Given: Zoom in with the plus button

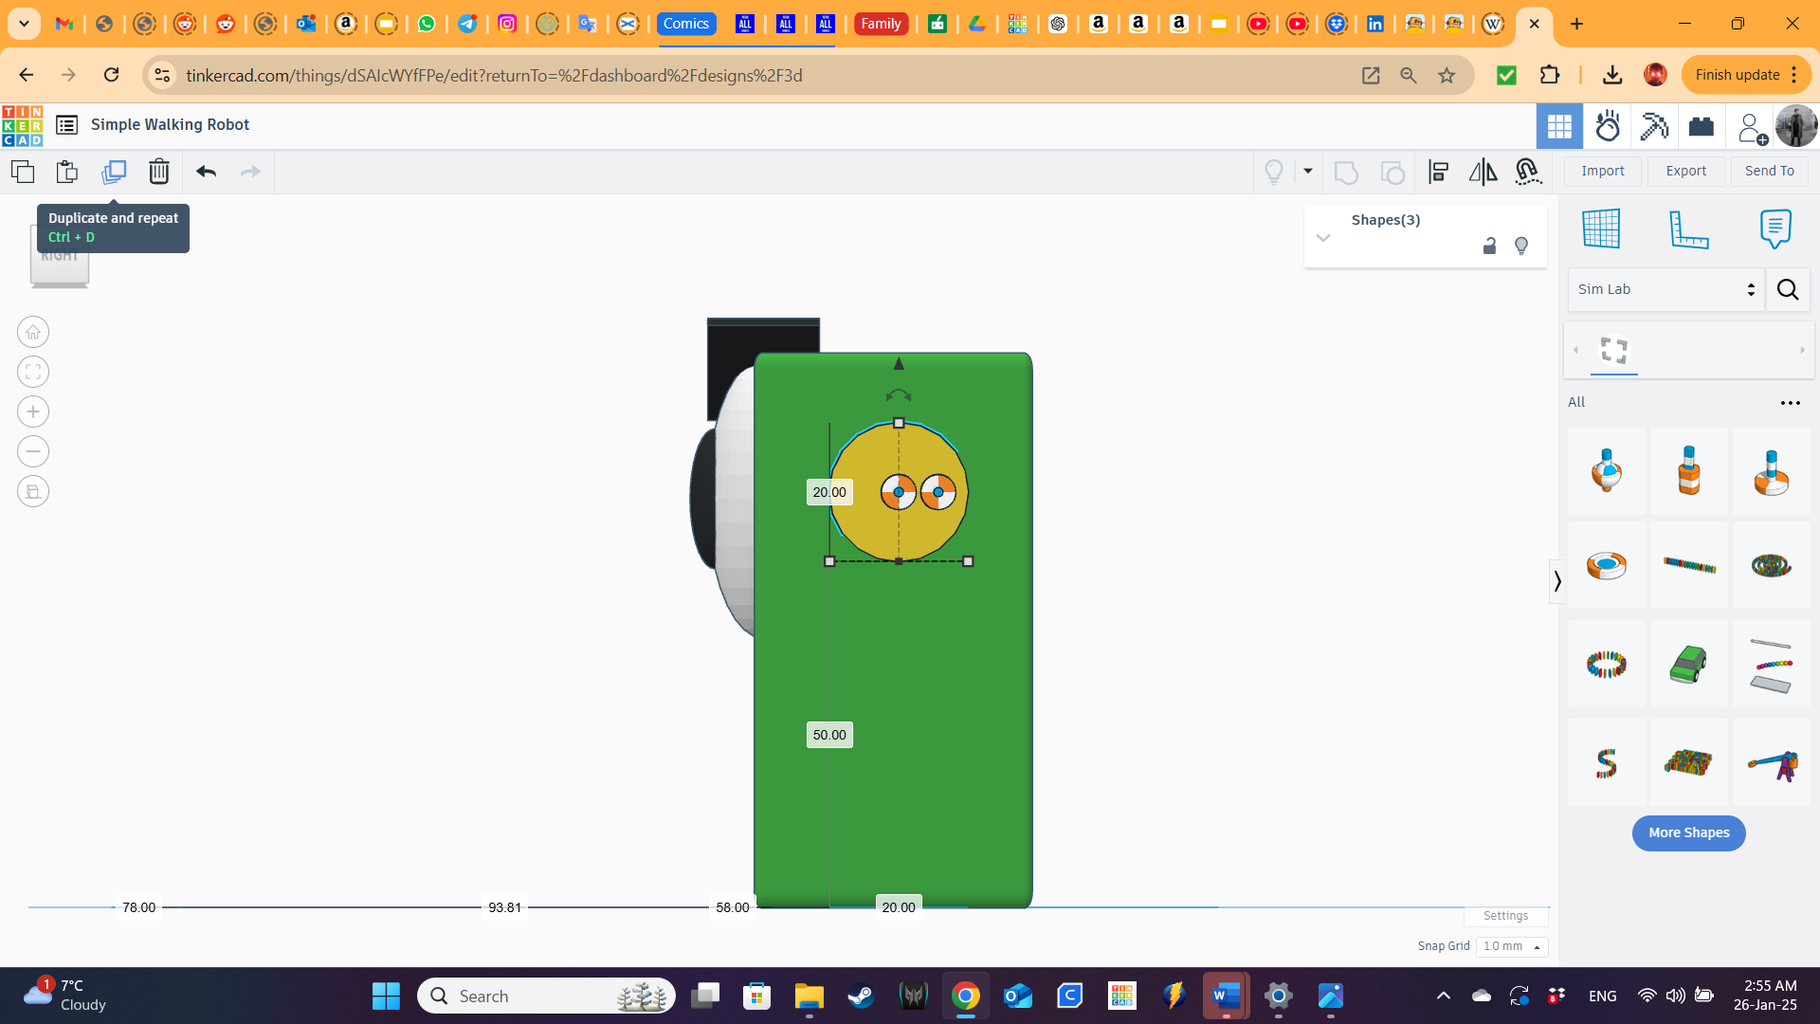Looking at the screenshot, I should click(33, 412).
